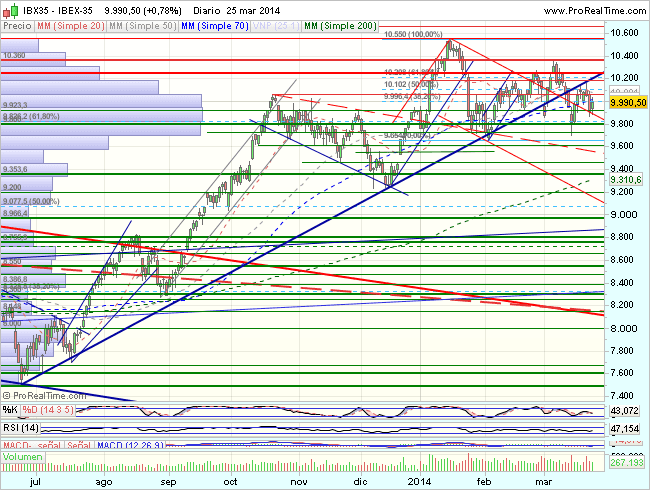Click the 9.000 price axis label
This screenshot has width=650, height=490.
point(624,214)
